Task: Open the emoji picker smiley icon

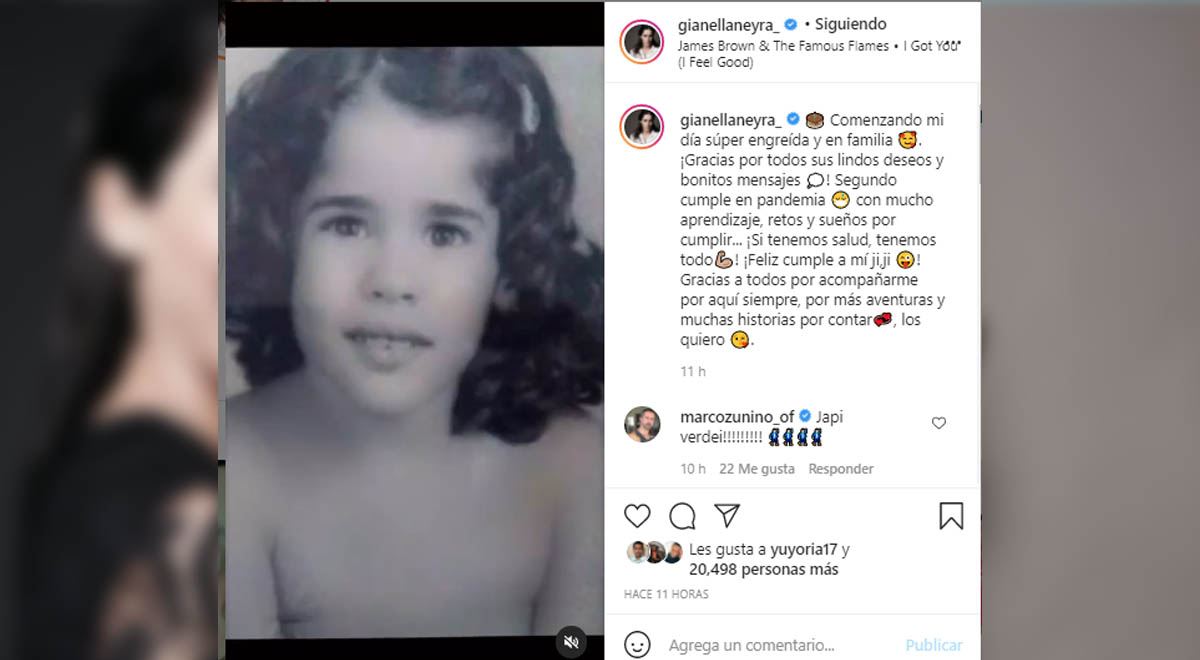Action: coord(637,644)
